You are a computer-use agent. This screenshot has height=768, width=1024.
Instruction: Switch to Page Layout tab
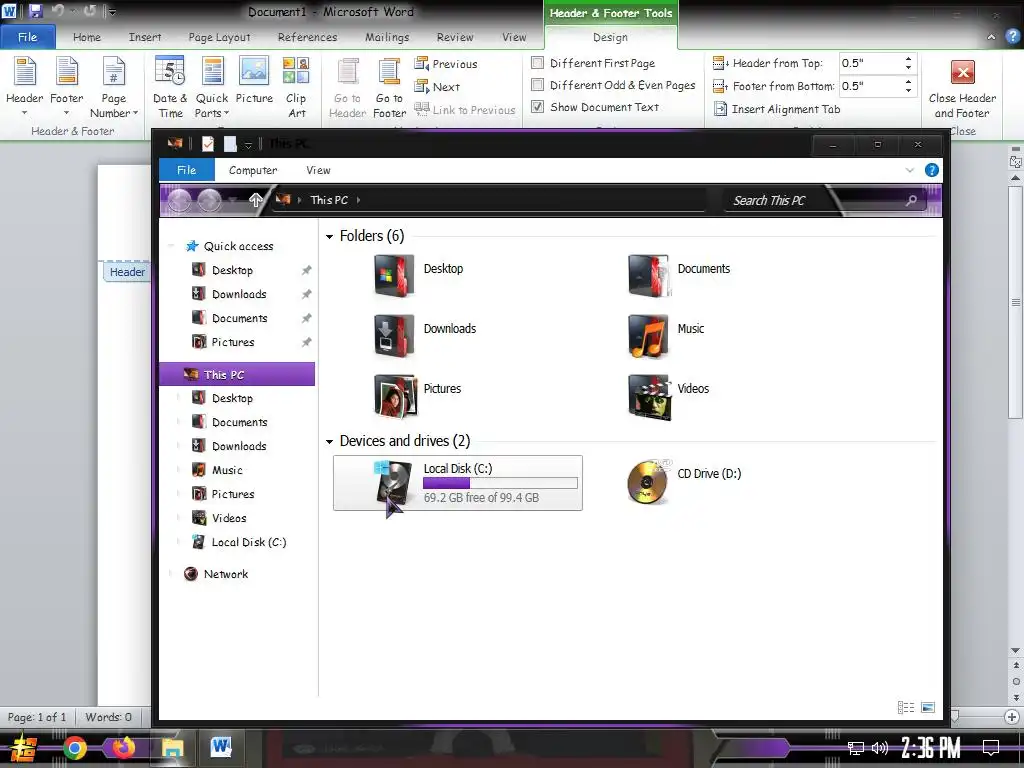pos(219,37)
